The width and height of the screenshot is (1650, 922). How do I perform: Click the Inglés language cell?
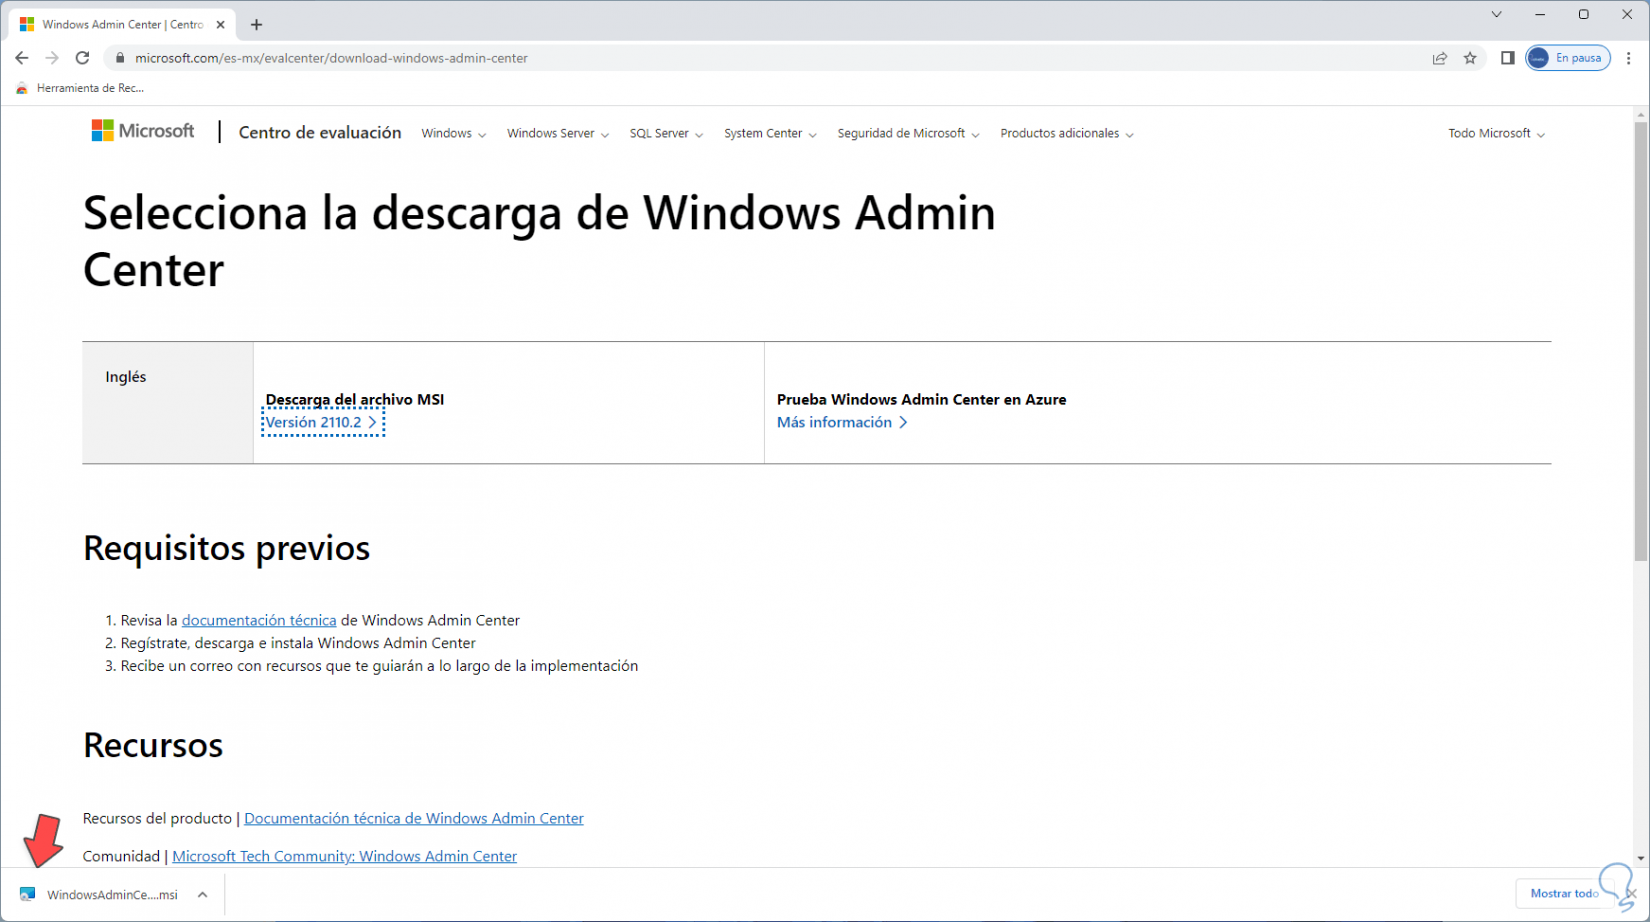[x=167, y=402]
